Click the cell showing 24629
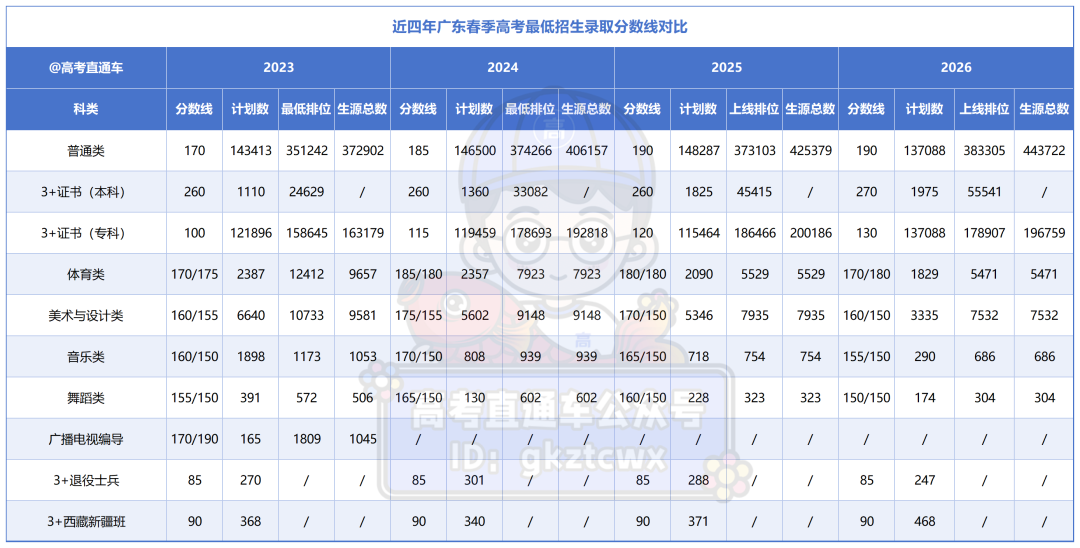 click(307, 192)
